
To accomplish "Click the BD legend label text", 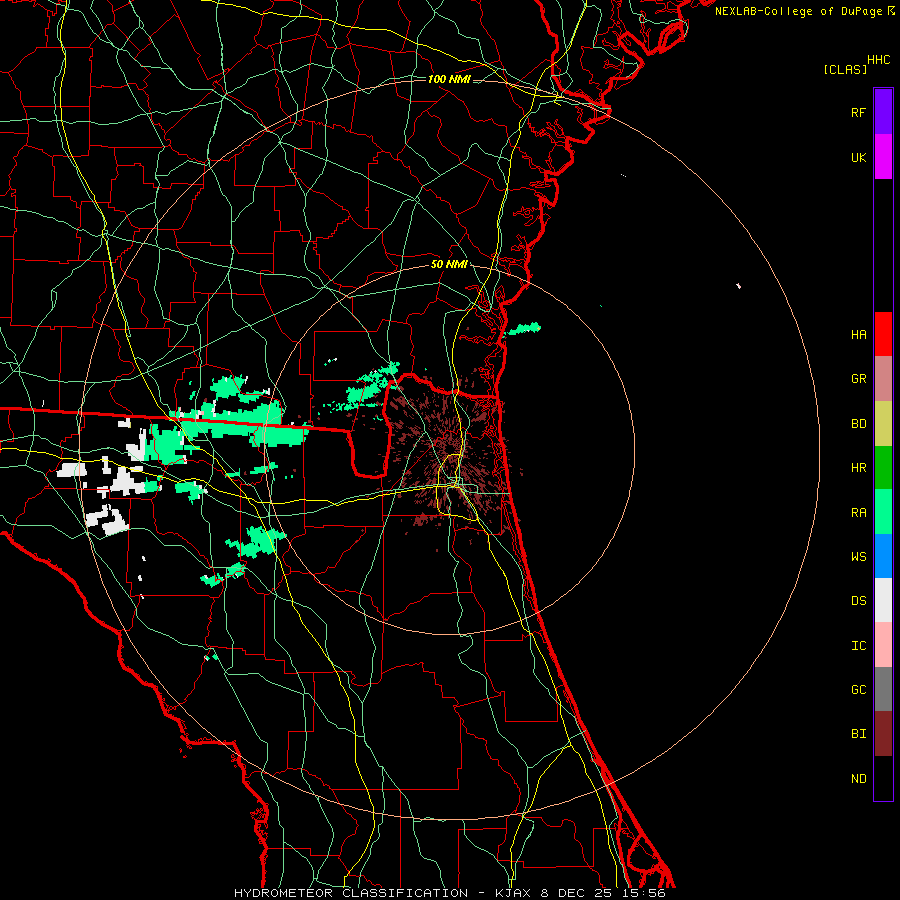I will point(858,424).
